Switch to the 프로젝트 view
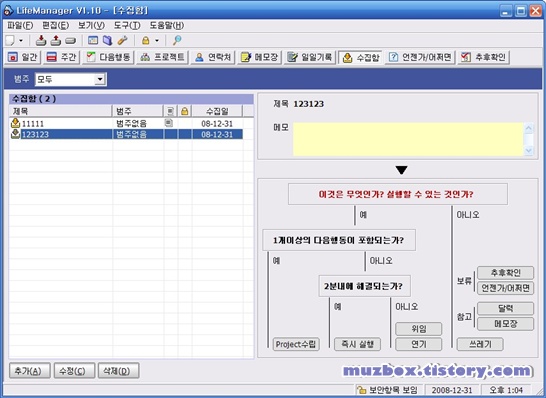The image size is (546, 398). 162,57
